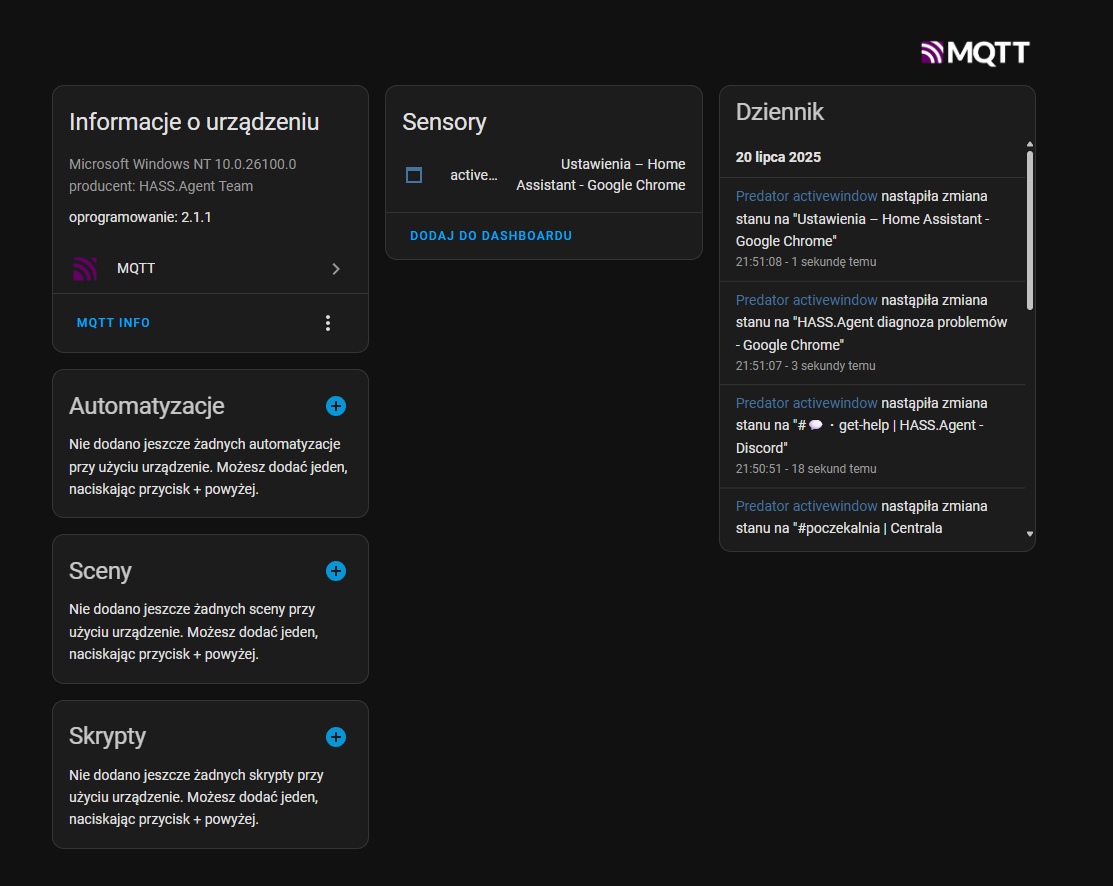Open Predator activewindow link at 21:50:51
Screen dimensions: 1113x886
pos(806,403)
